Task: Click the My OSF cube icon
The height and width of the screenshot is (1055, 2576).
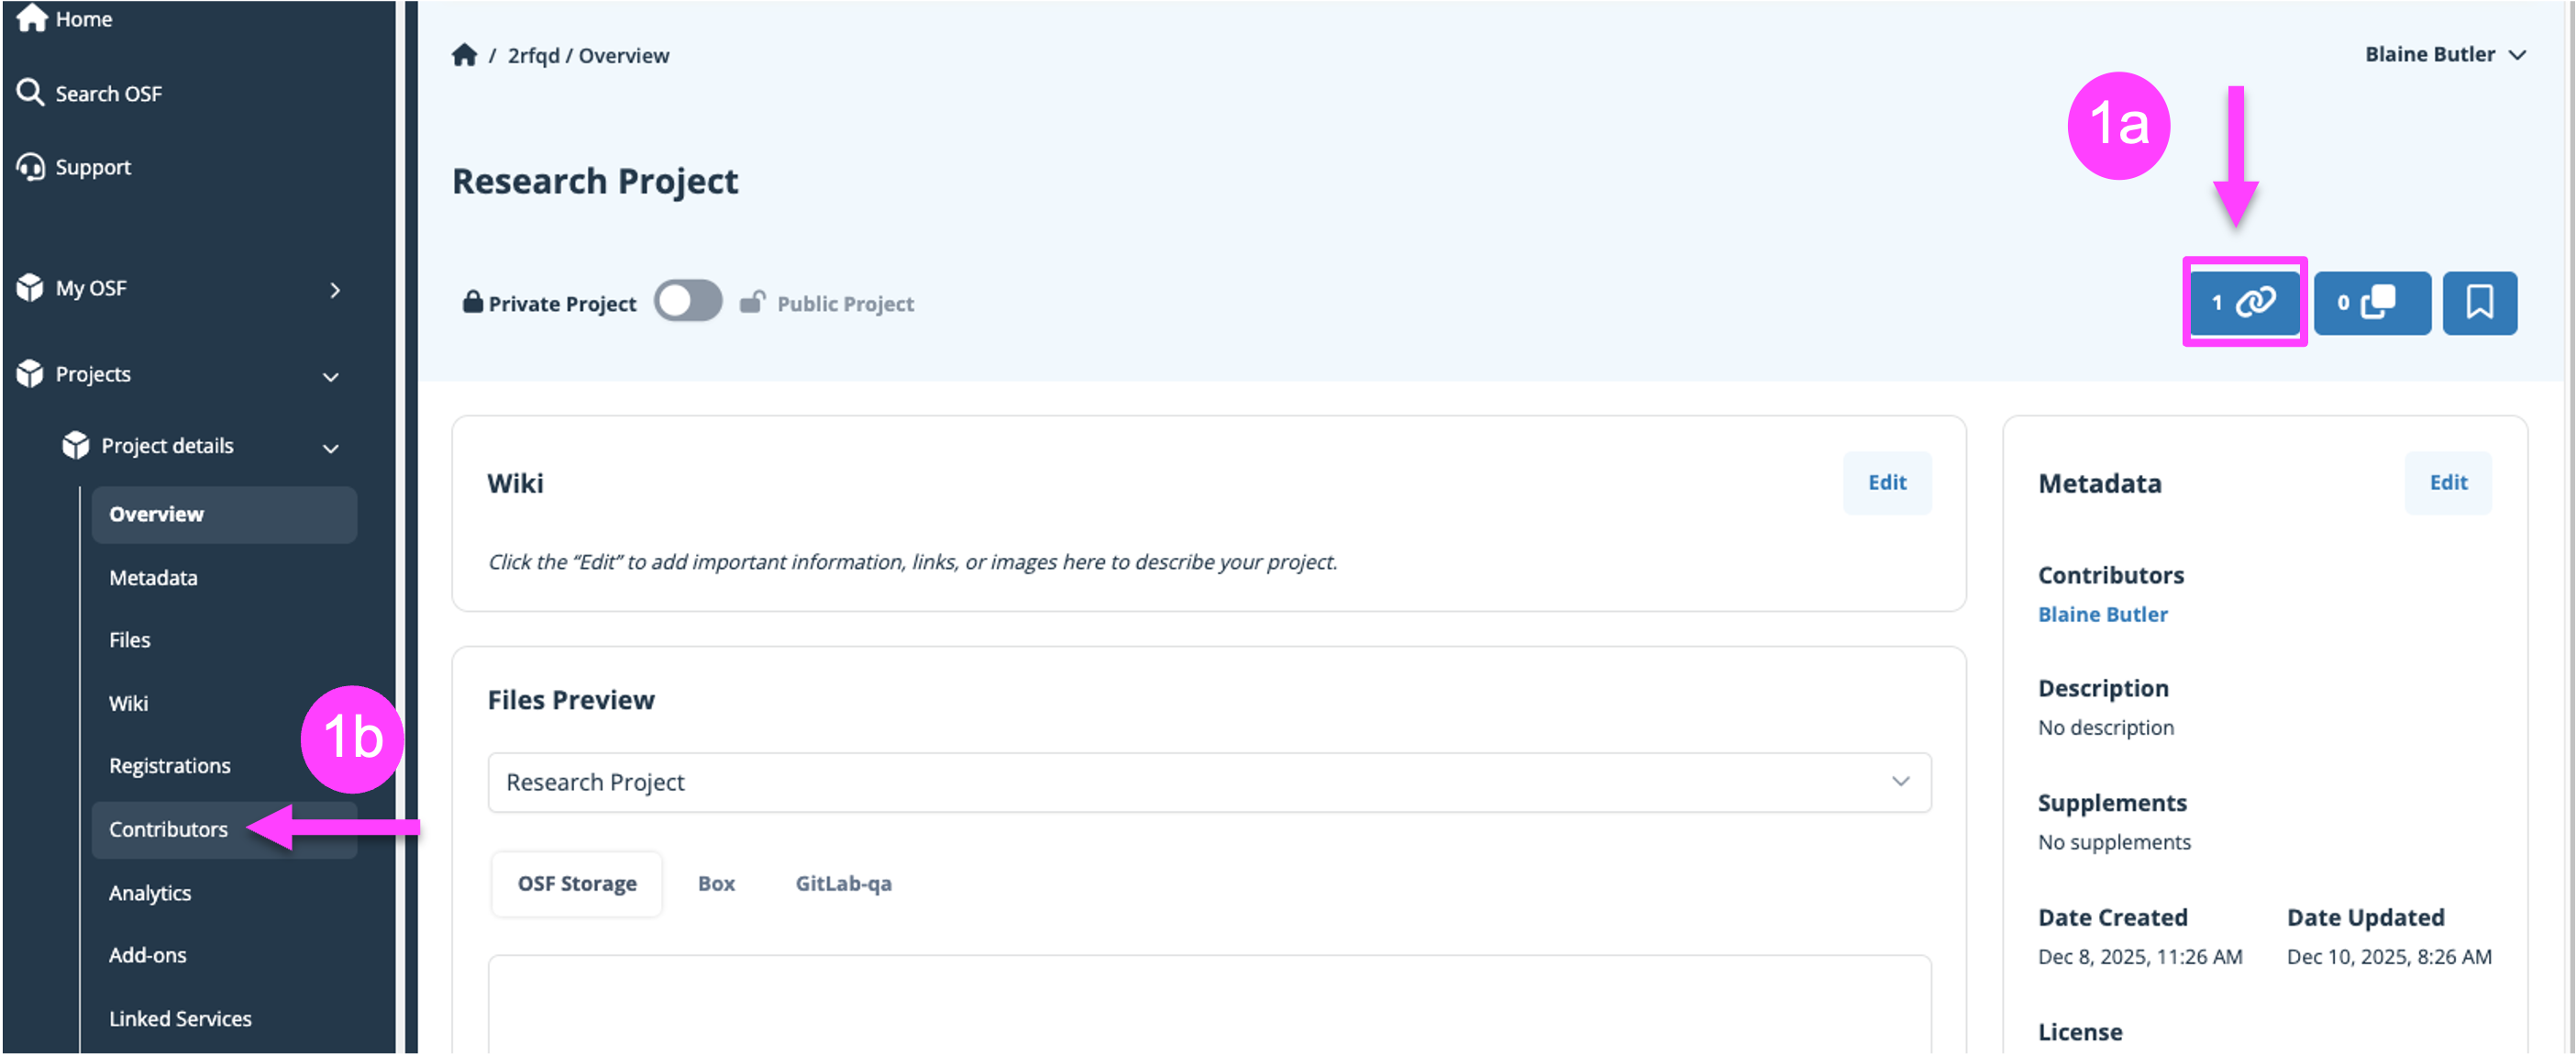Action: tap(30, 288)
